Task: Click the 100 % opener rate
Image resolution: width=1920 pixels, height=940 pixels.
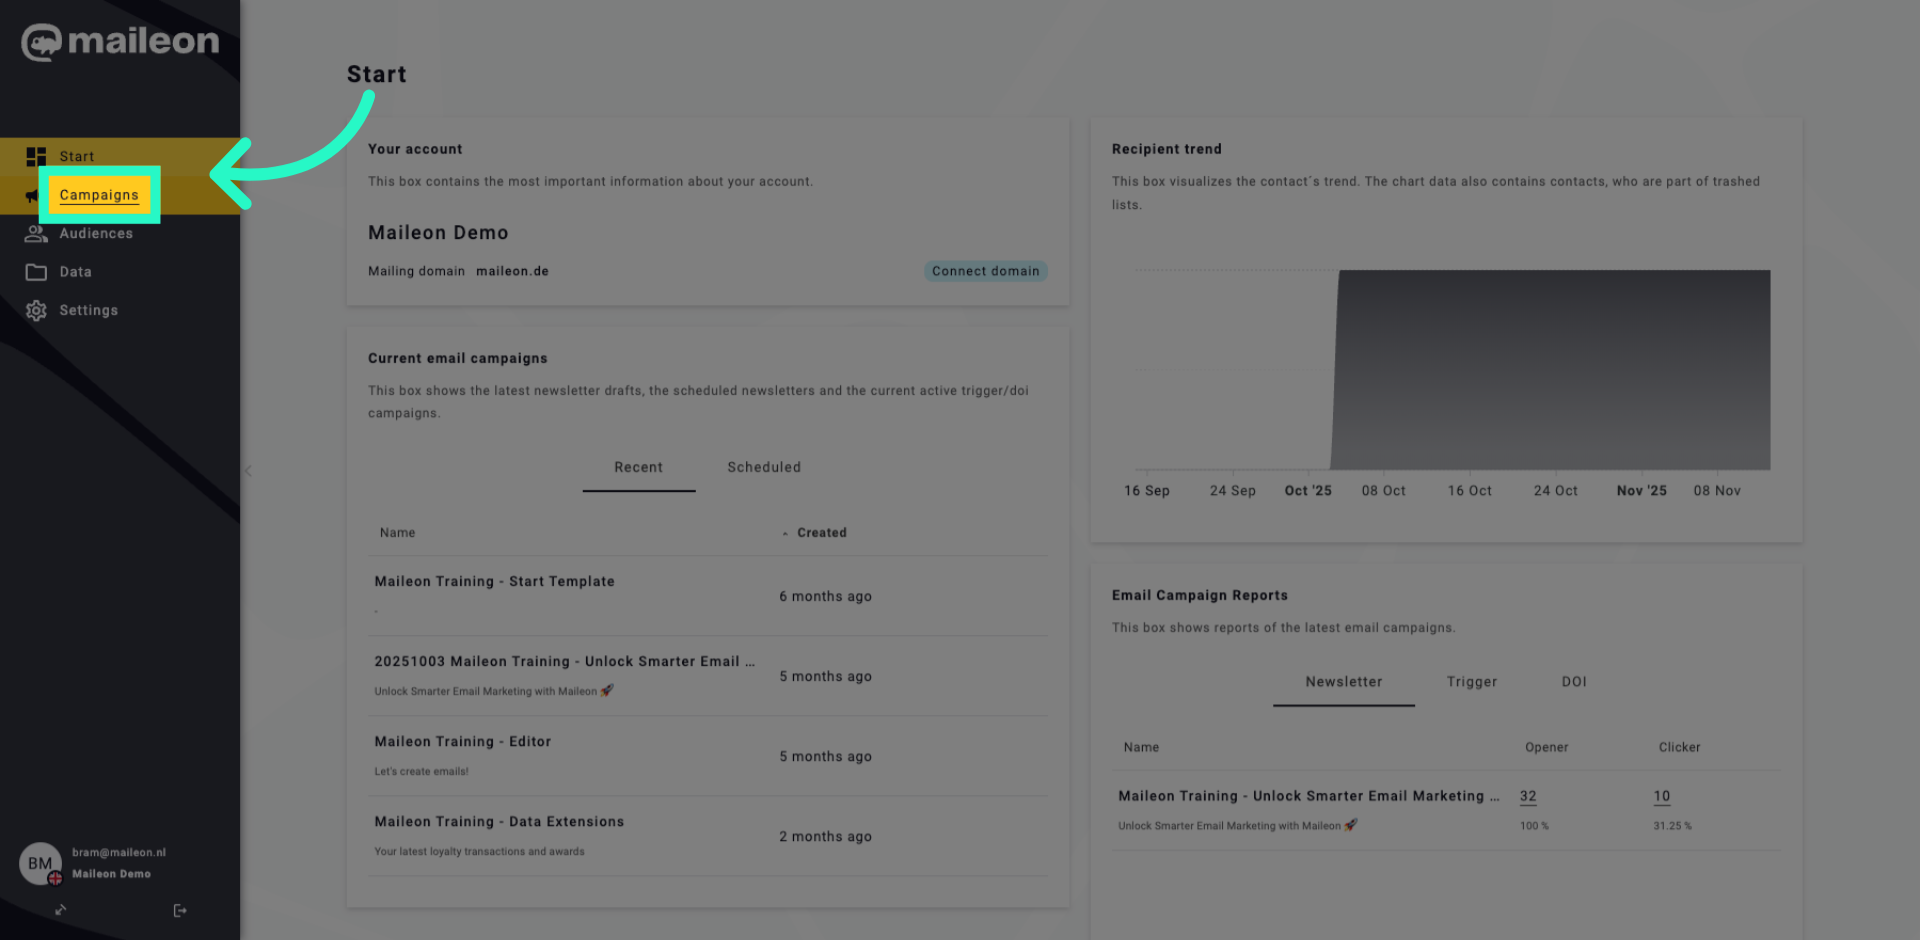Action: coord(1534,826)
